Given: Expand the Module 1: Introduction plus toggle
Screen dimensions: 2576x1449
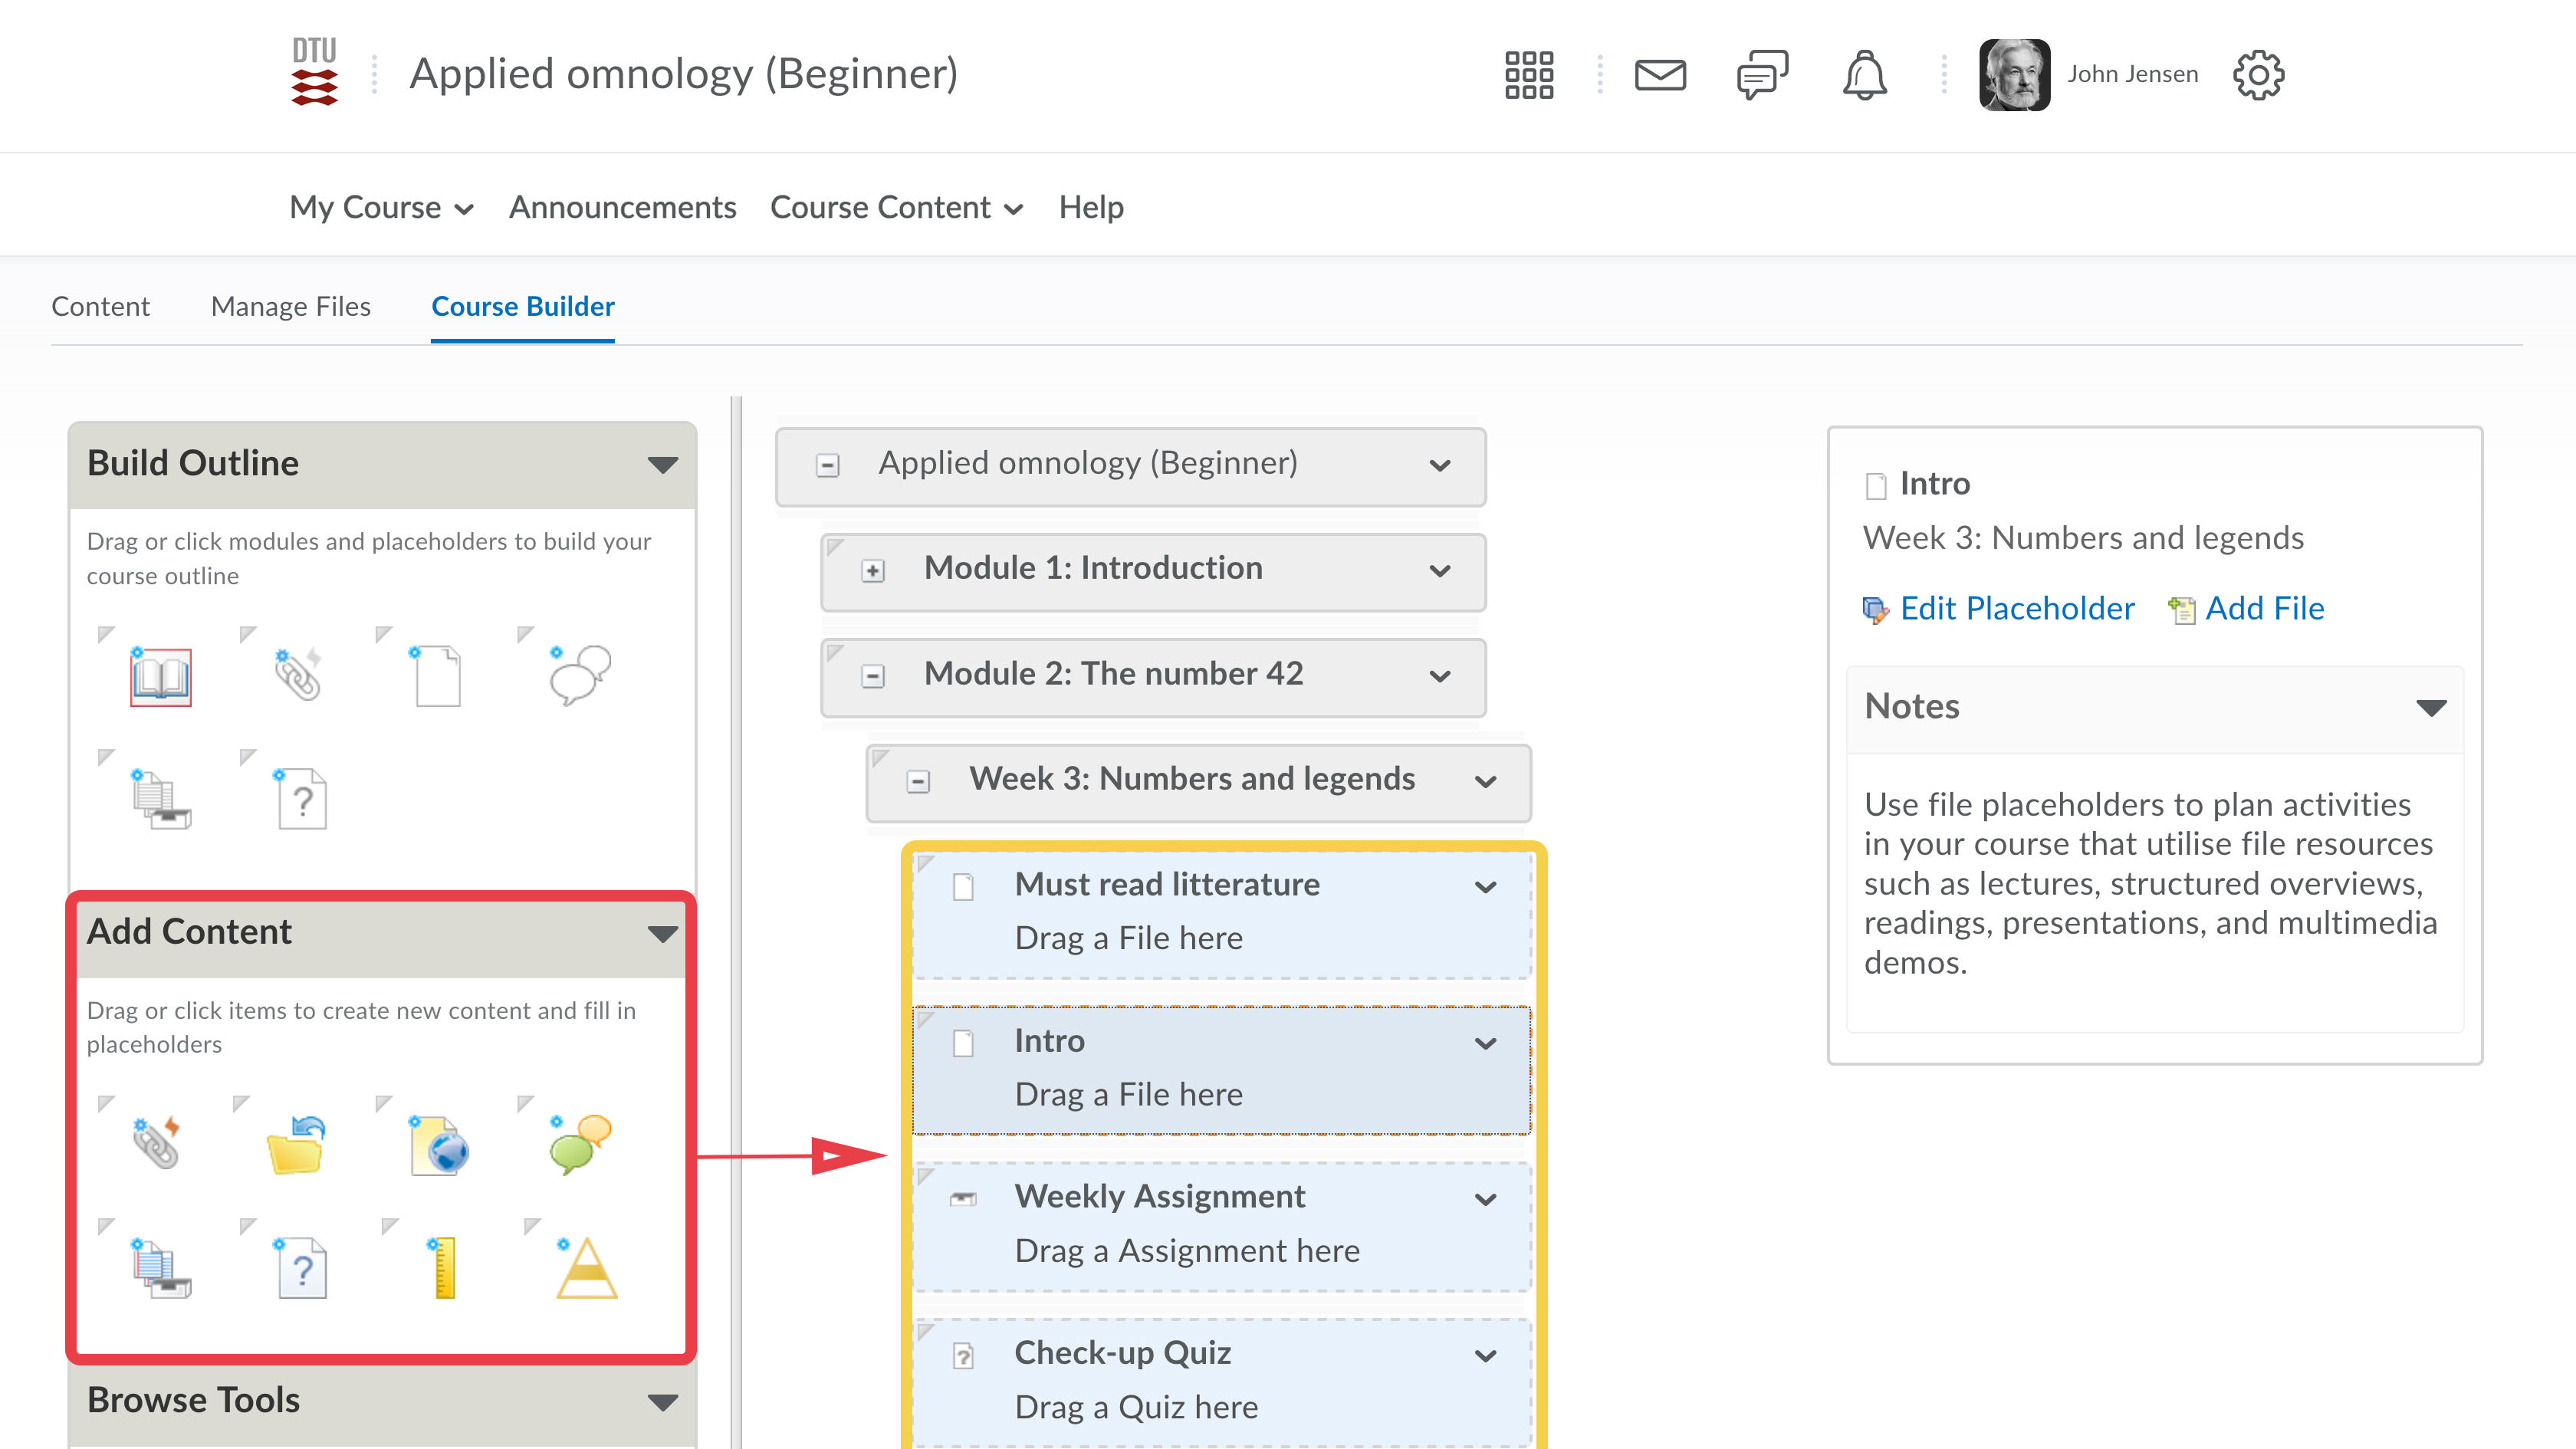Looking at the screenshot, I should pyautogui.click(x=873, y=571).
